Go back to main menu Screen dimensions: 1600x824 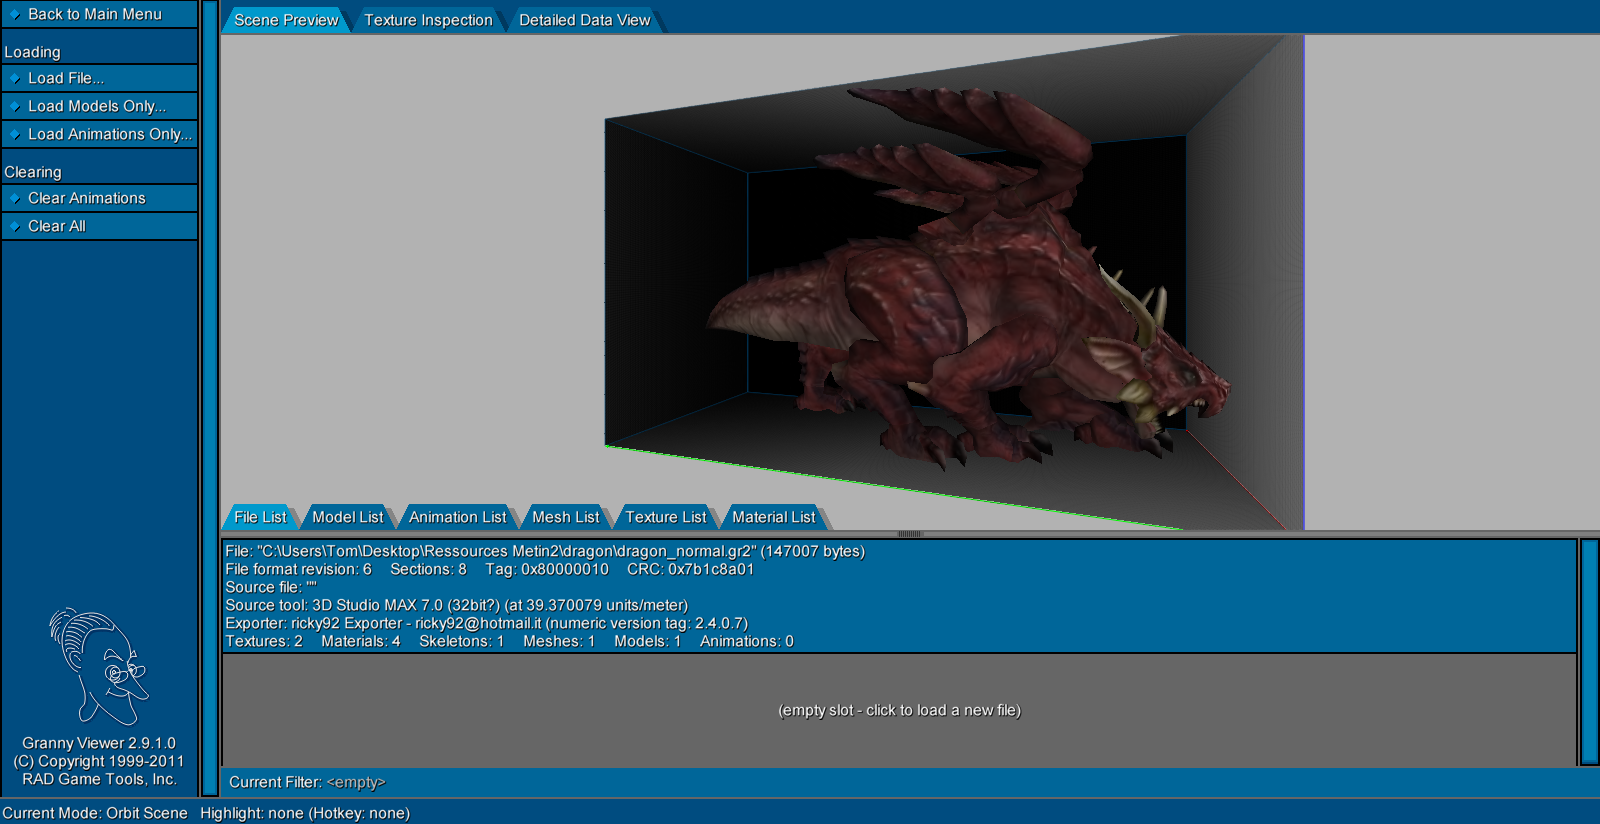(x=99, y=14)
